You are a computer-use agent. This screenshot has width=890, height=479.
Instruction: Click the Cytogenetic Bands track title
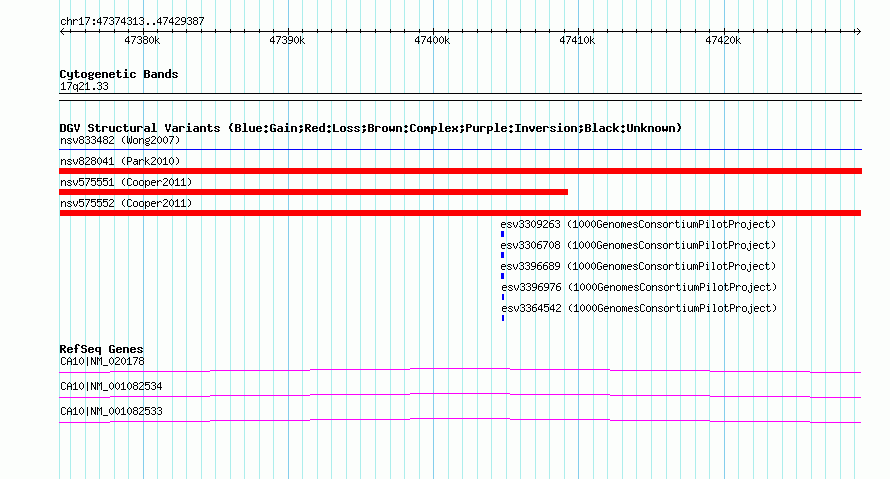119,74
